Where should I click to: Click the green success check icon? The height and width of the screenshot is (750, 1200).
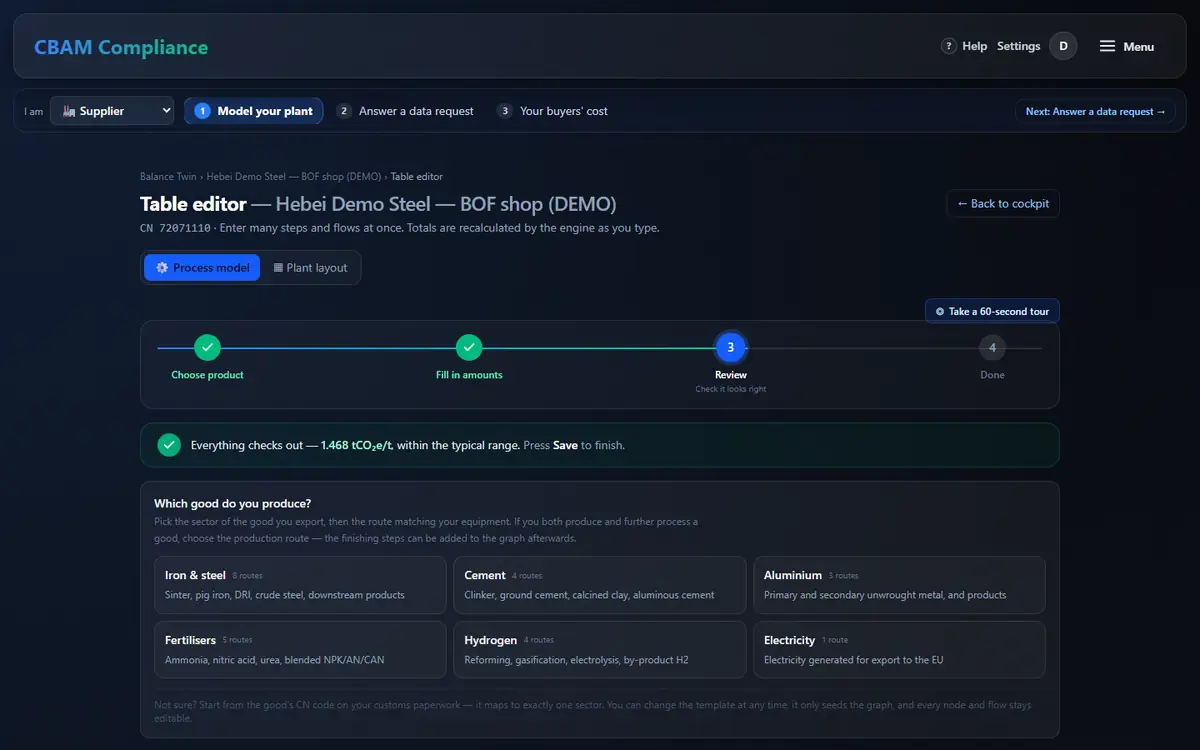169,445
